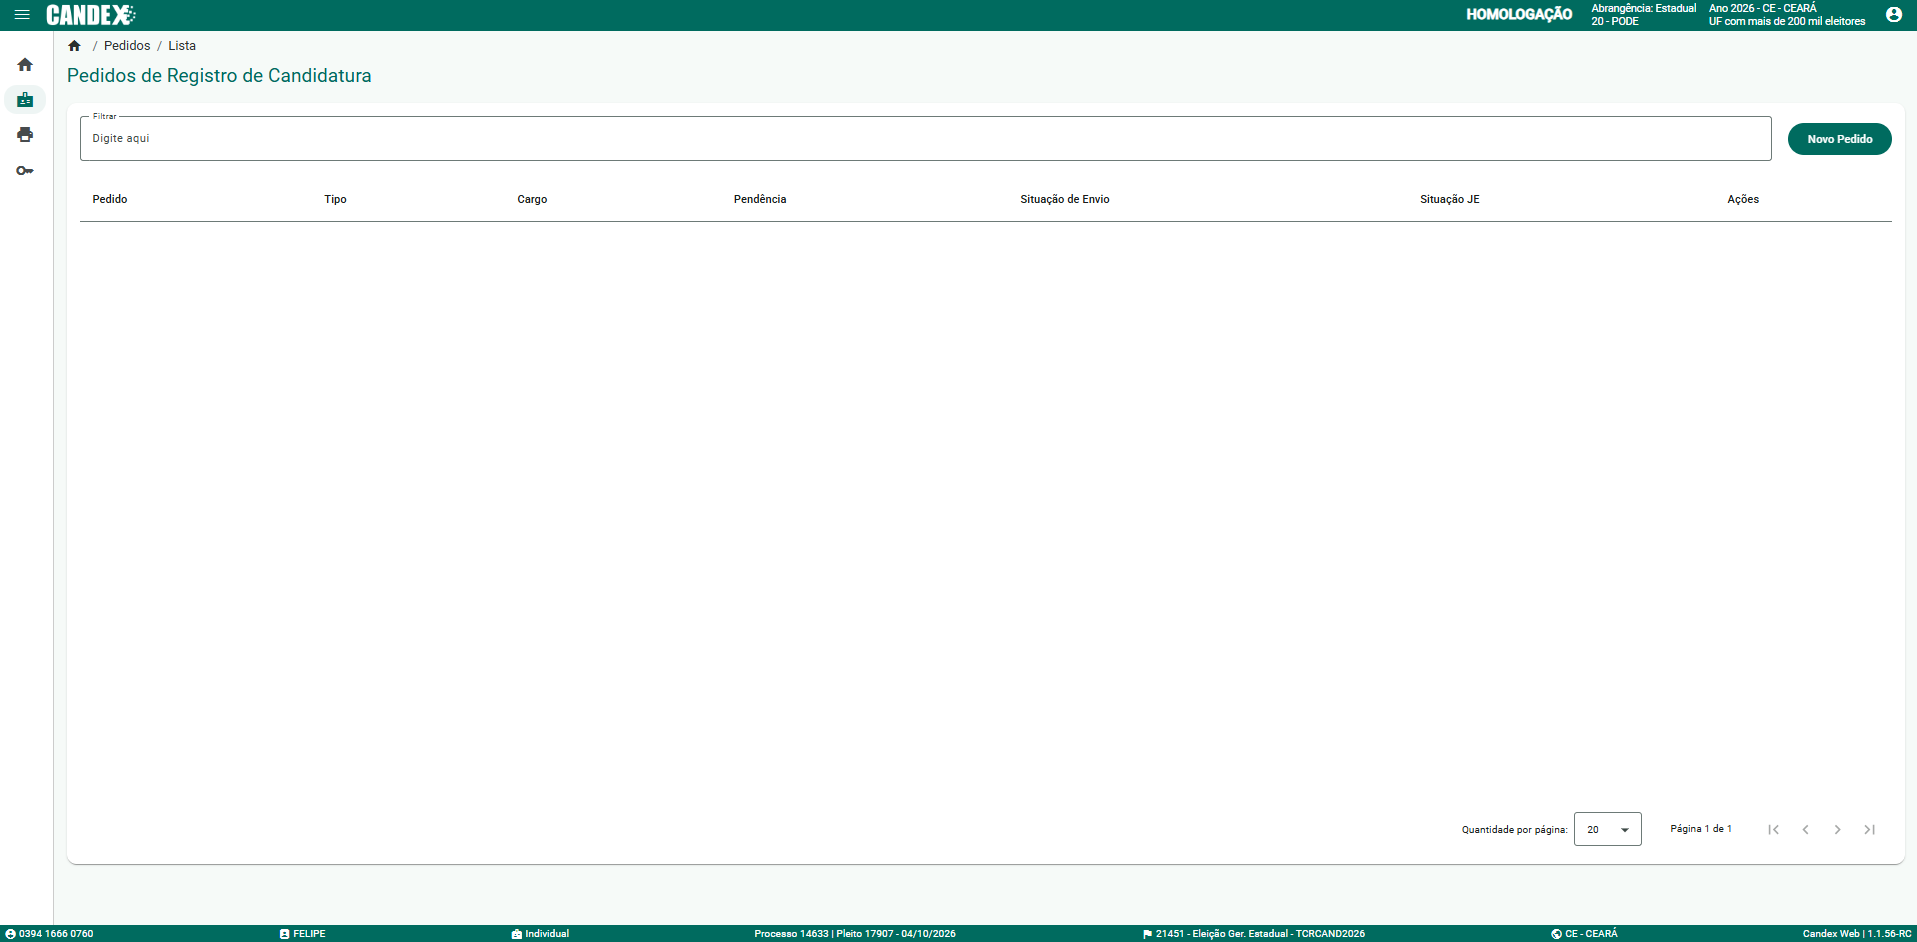
Task: Go to last page button
Action: pyautogui.click(x=1869, y=829)
